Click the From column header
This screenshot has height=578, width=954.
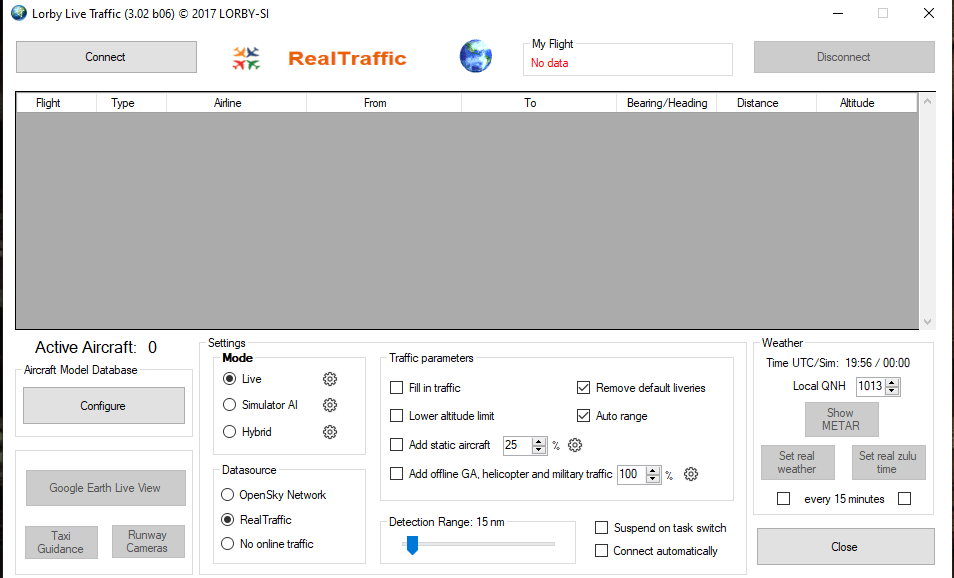(x=384, y=103)
